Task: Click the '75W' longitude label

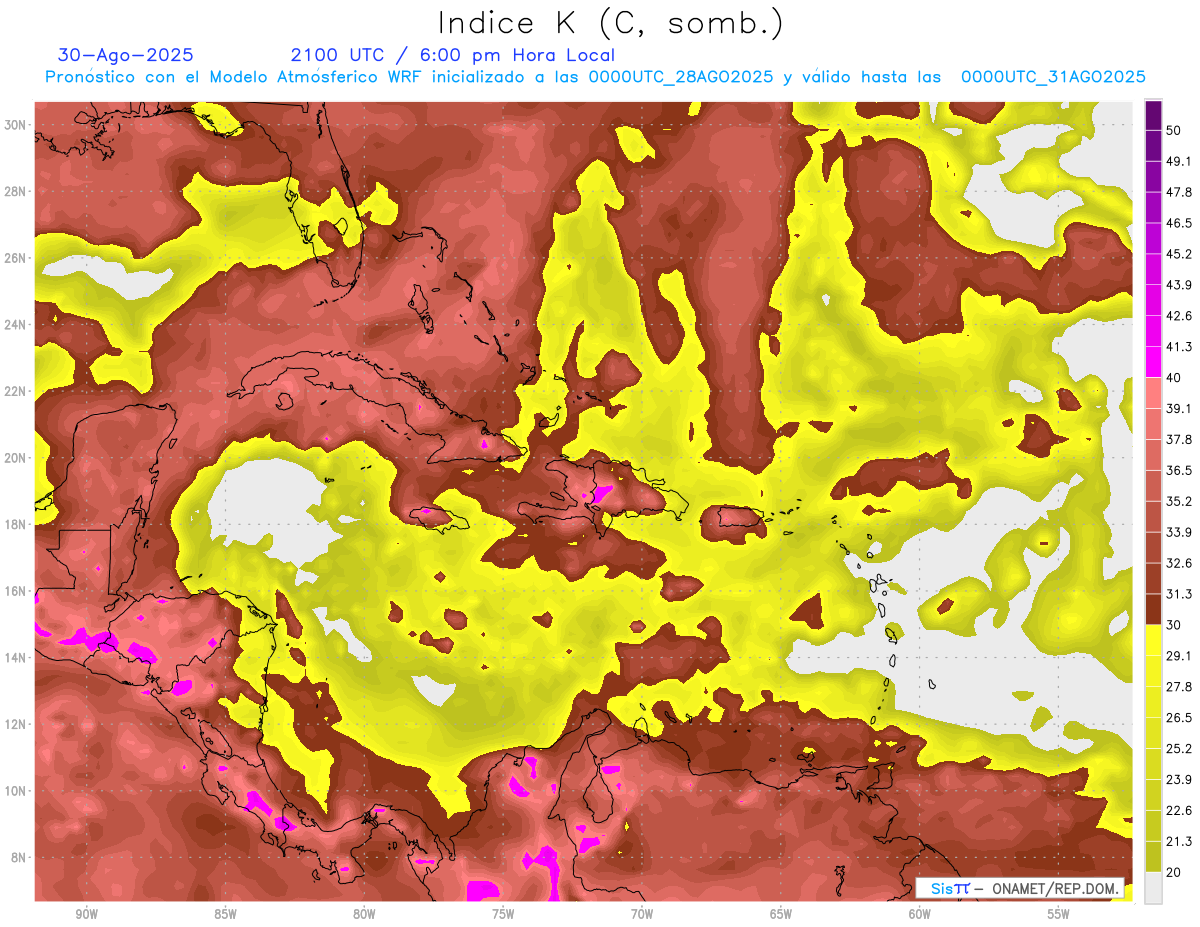Action: [503, 914]
